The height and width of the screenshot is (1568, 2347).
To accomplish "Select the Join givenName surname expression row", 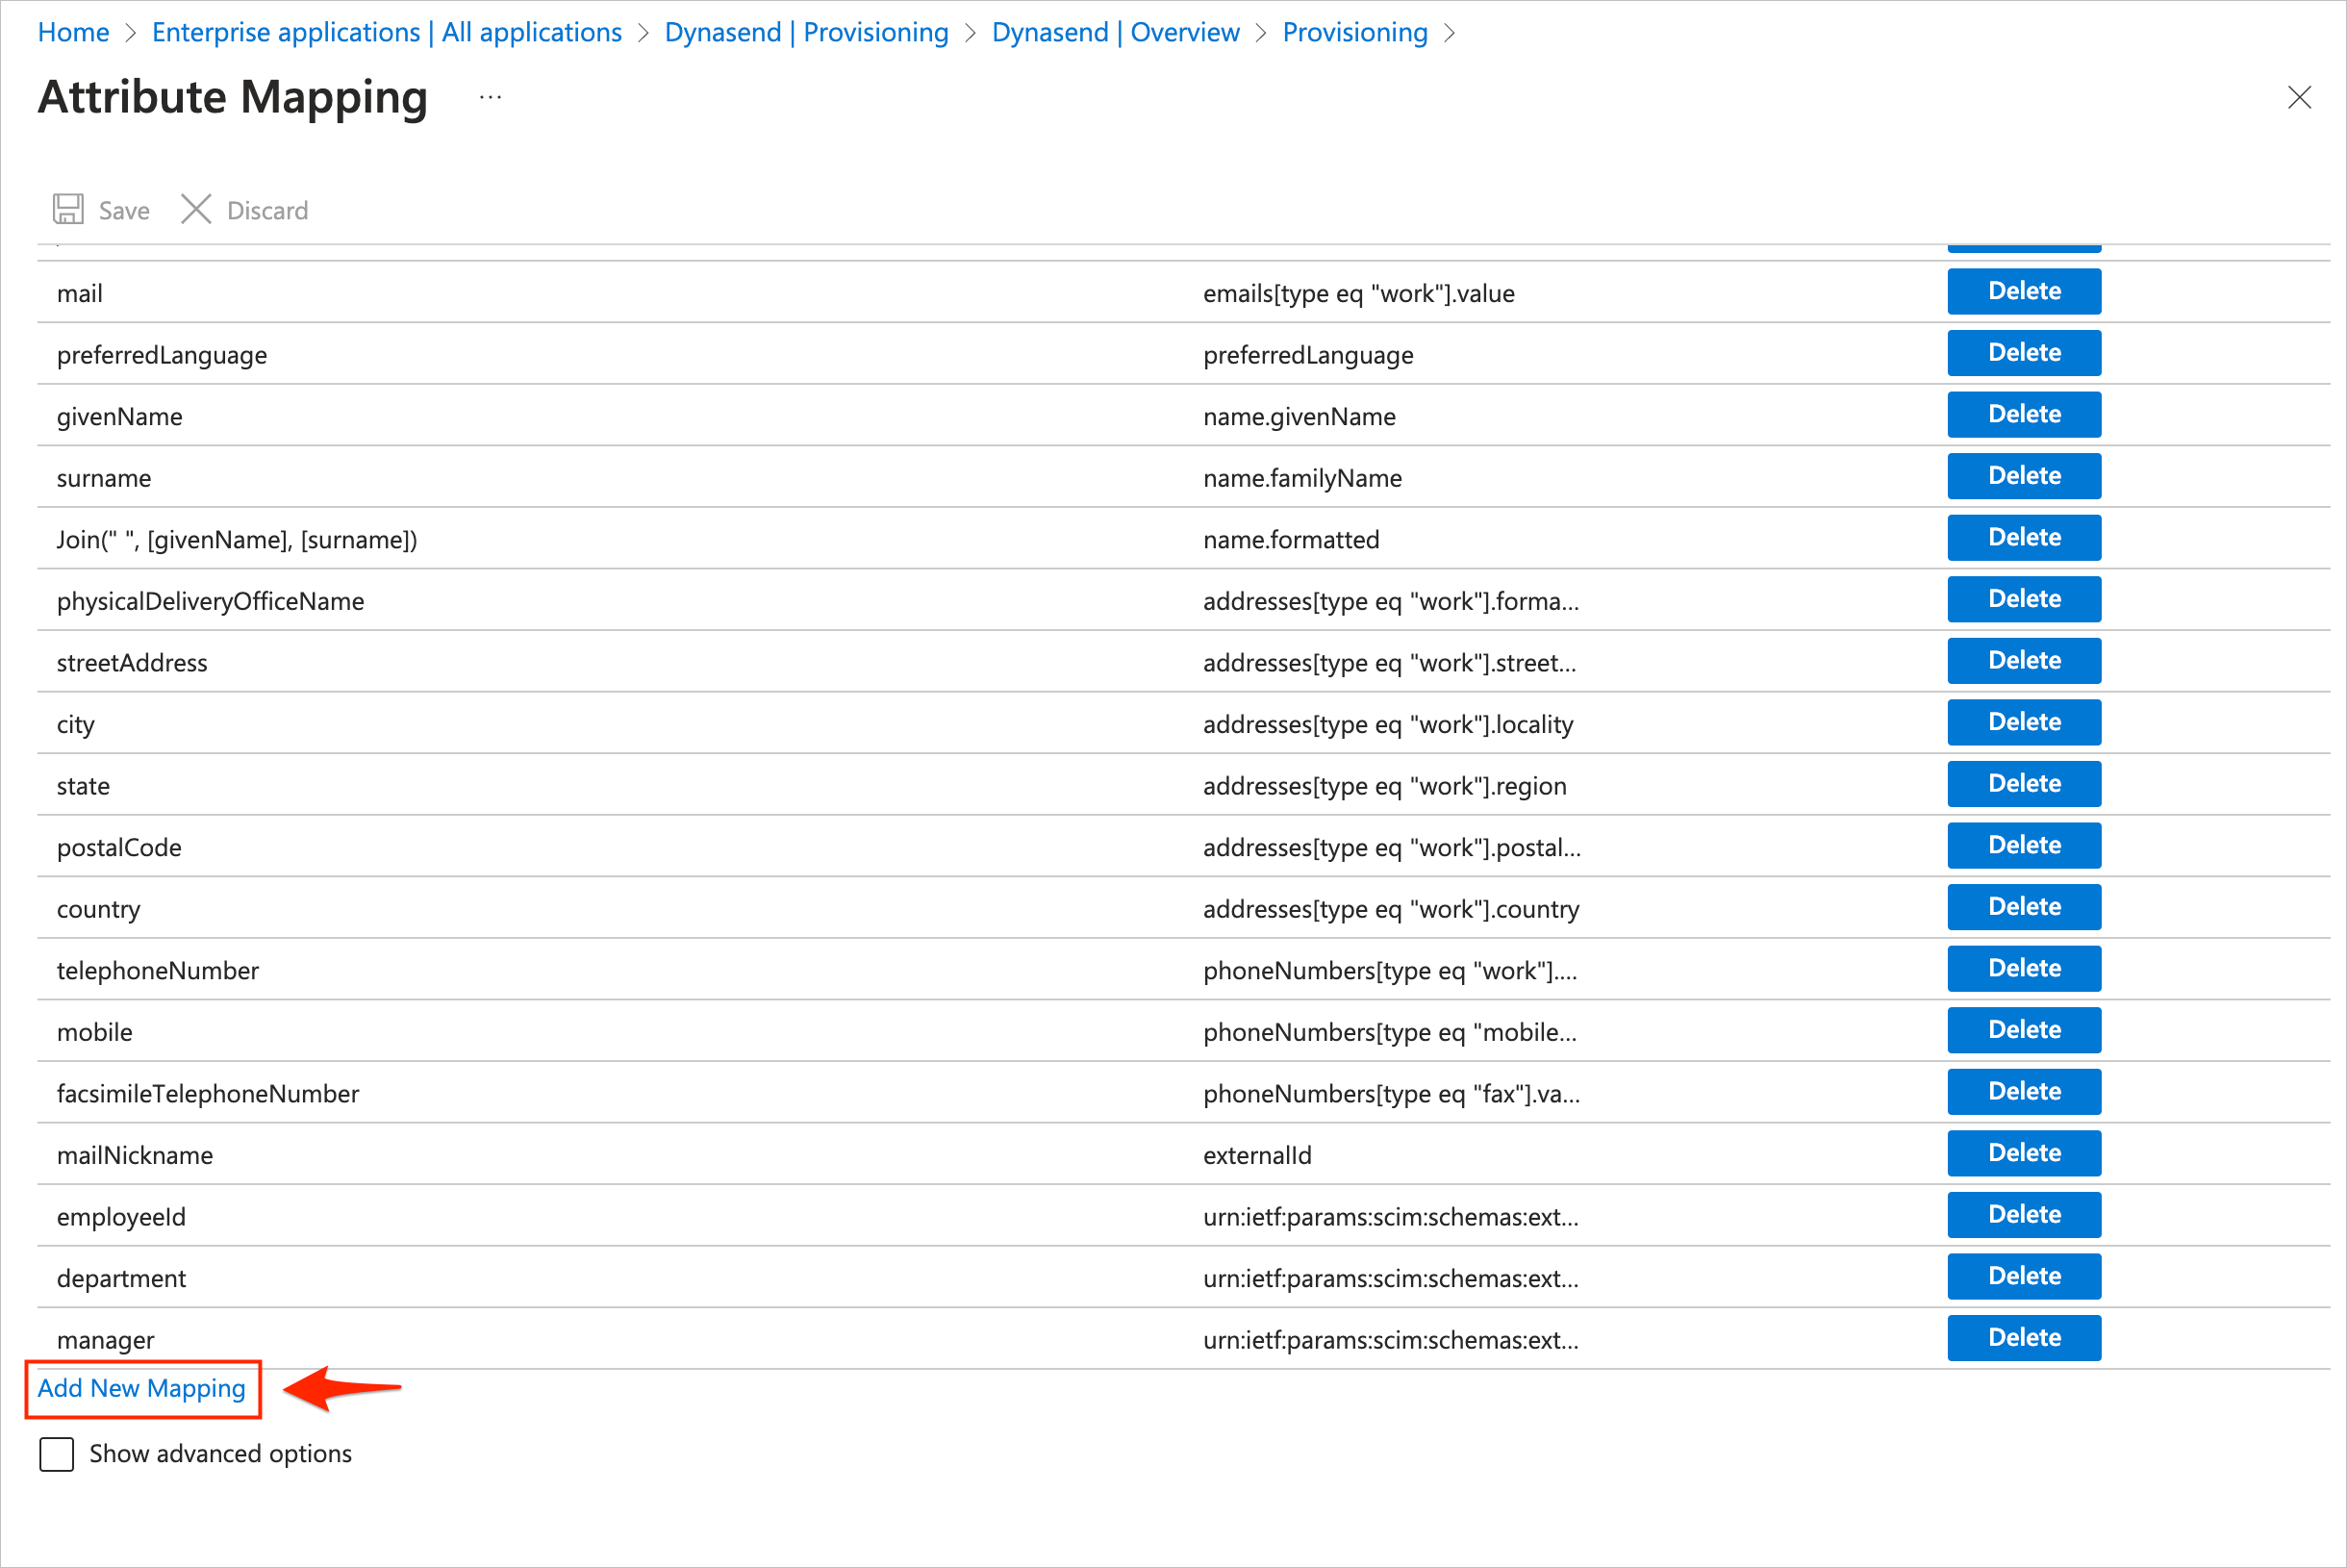I will coord(237,540).
